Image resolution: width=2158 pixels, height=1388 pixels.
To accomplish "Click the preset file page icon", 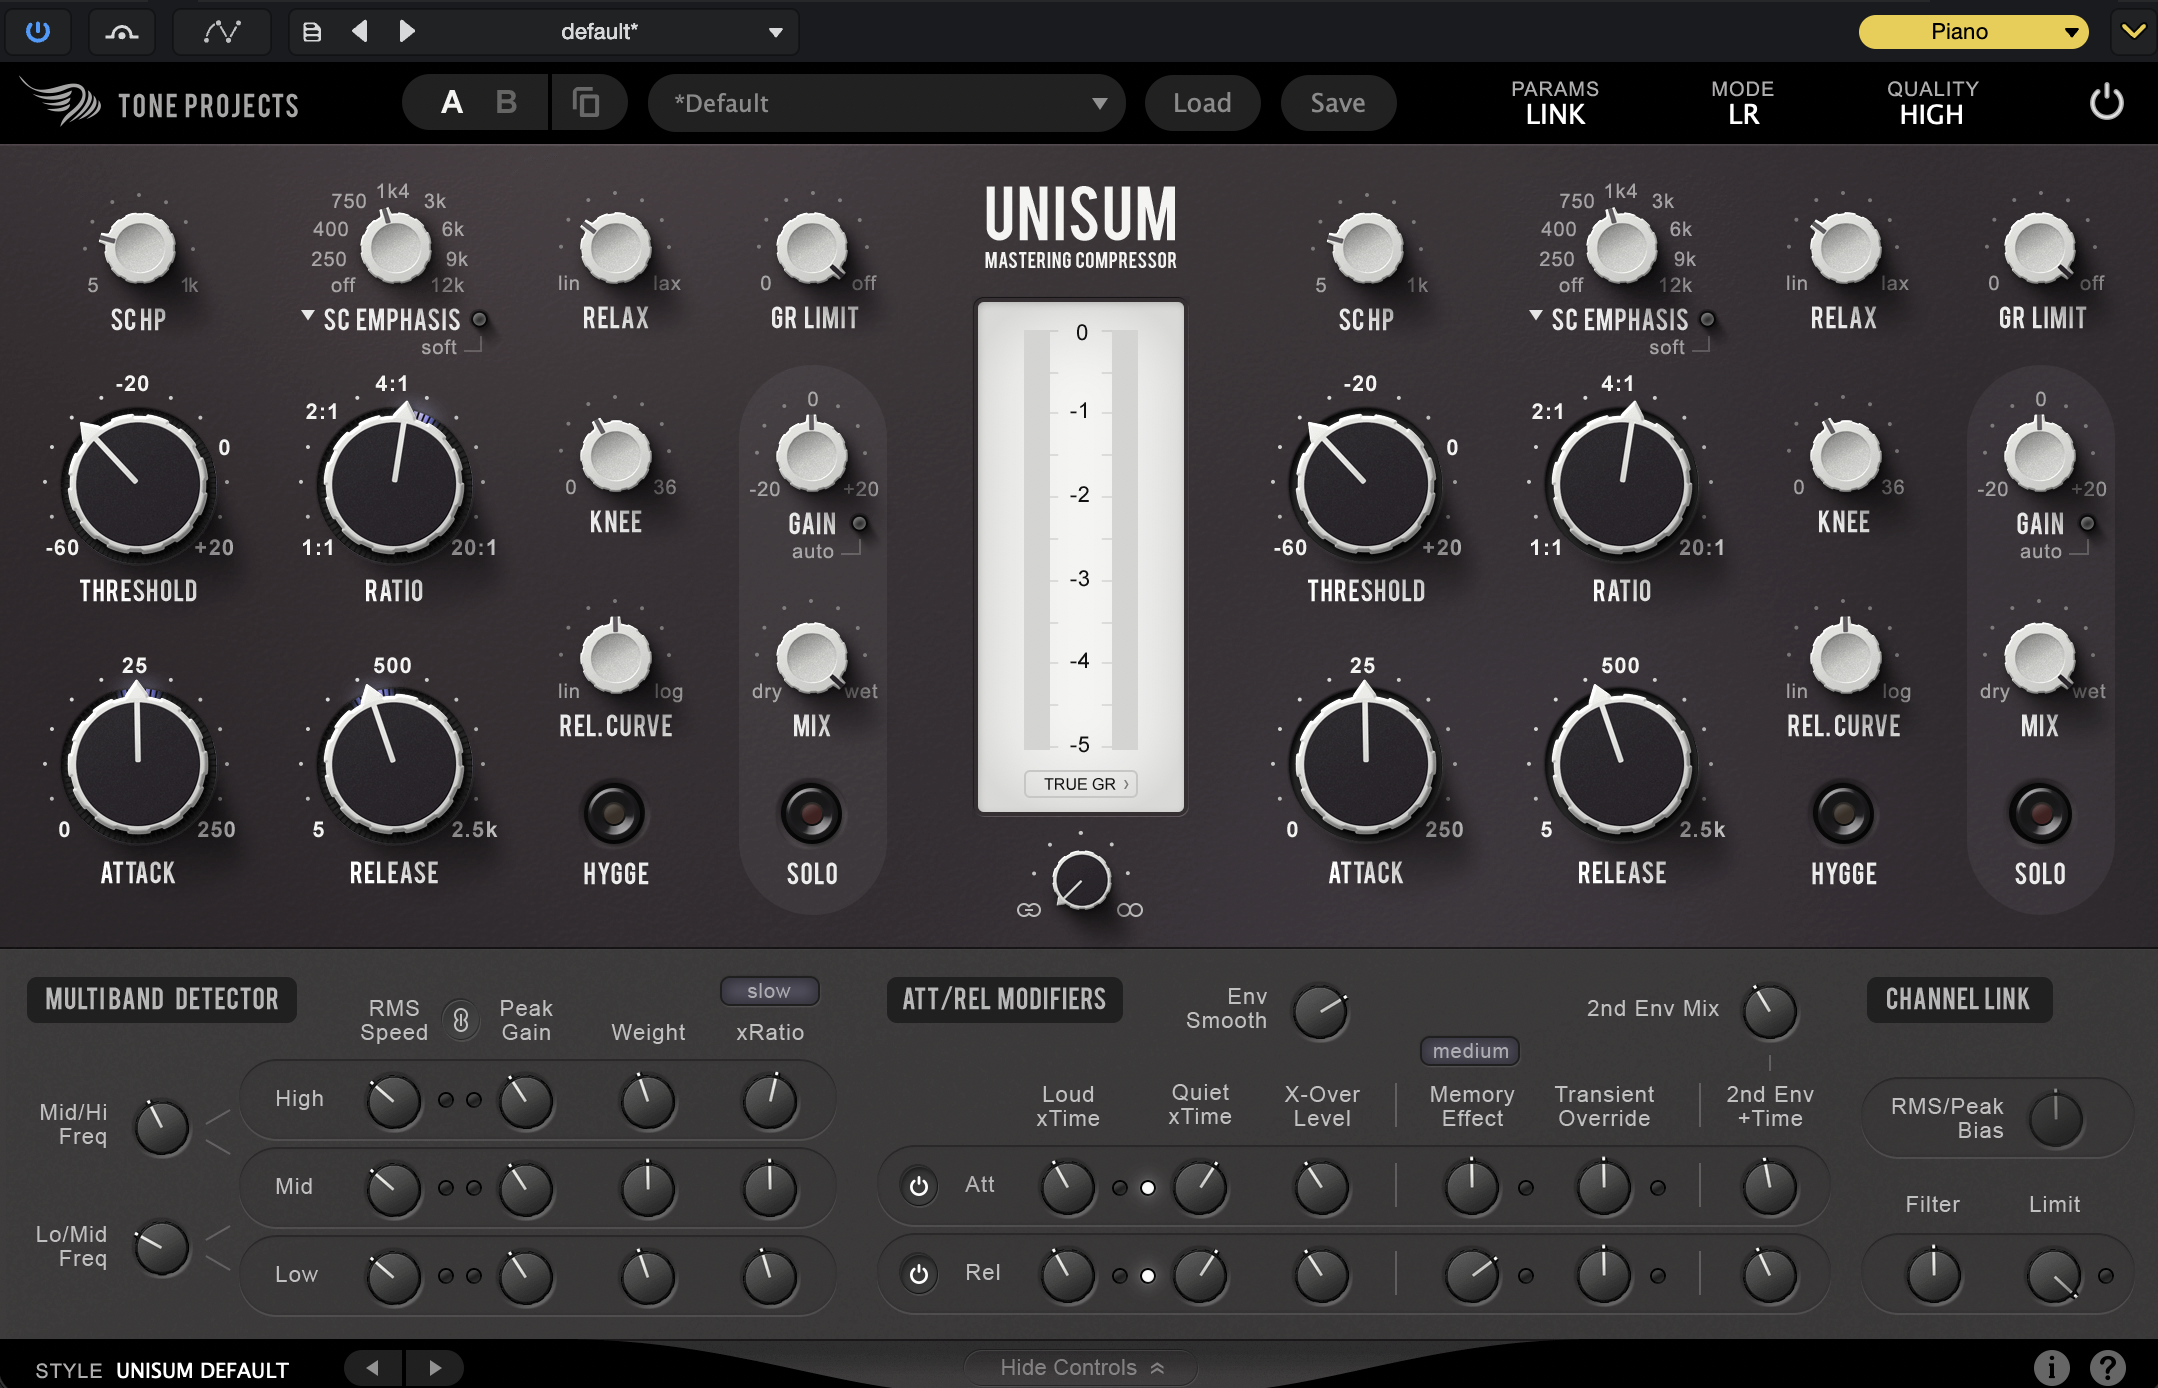I will pos(312,32).
